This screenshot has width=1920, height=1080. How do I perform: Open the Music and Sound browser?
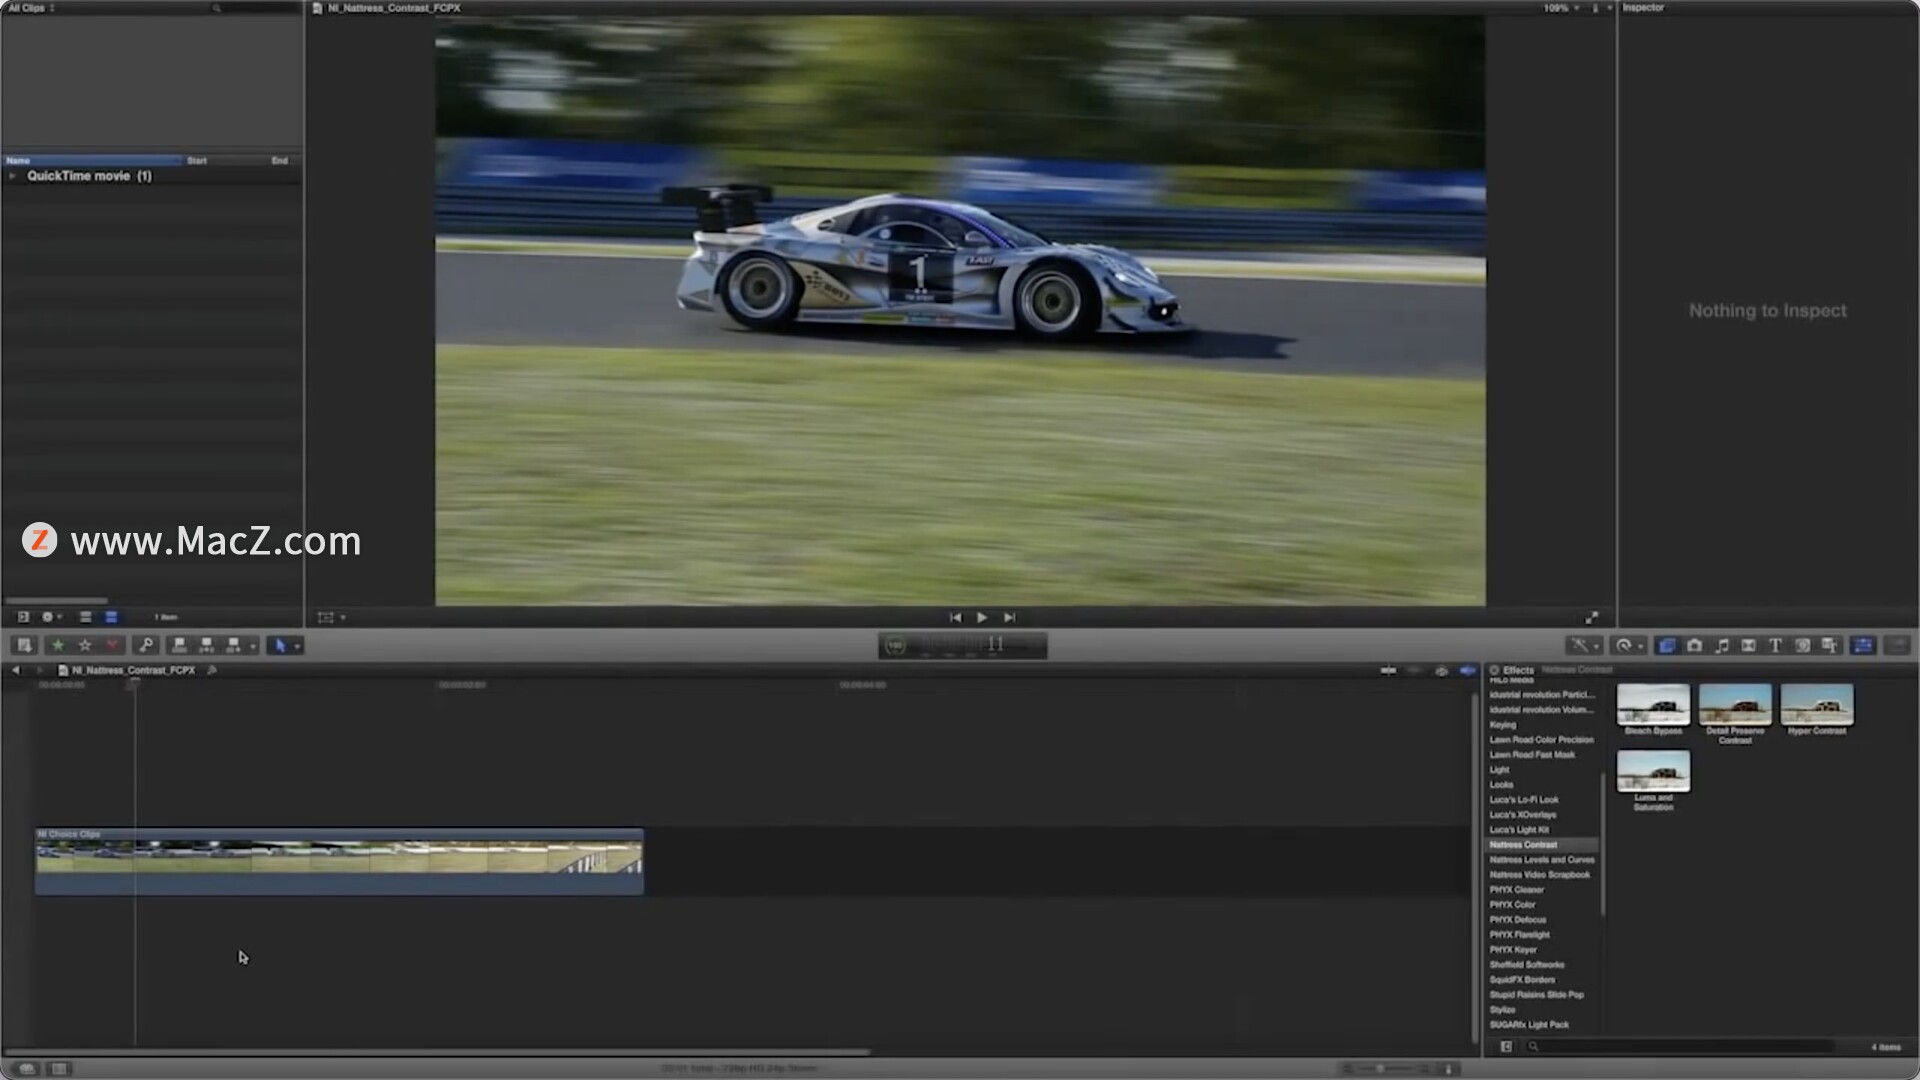click(1721, 646)
